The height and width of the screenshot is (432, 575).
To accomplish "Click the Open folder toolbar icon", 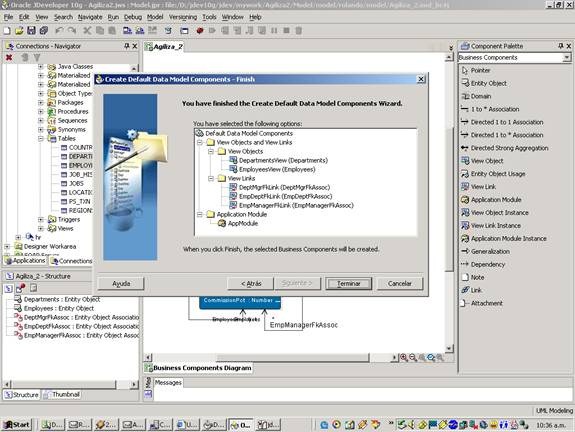I will (x=19, y=30).
